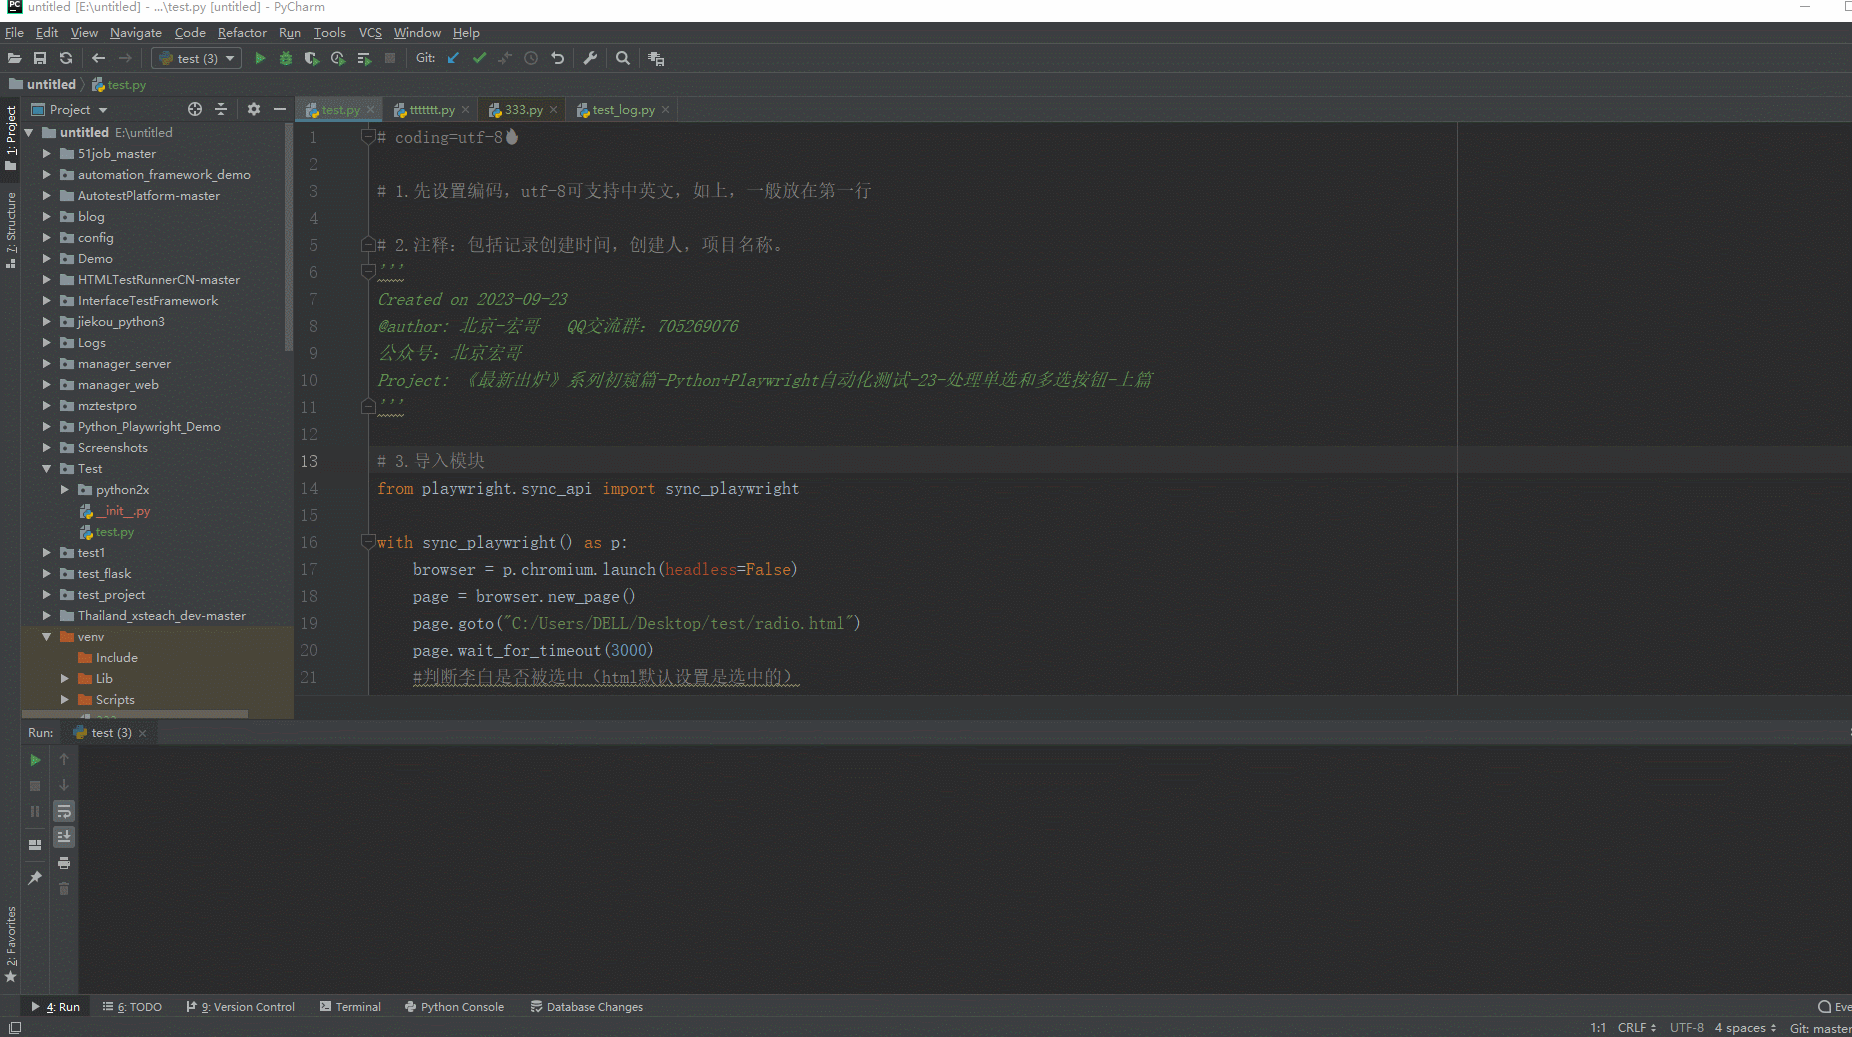Change CRLF line separator in status bar
The image size is (1852, 1037).
pos(1637,1027)
